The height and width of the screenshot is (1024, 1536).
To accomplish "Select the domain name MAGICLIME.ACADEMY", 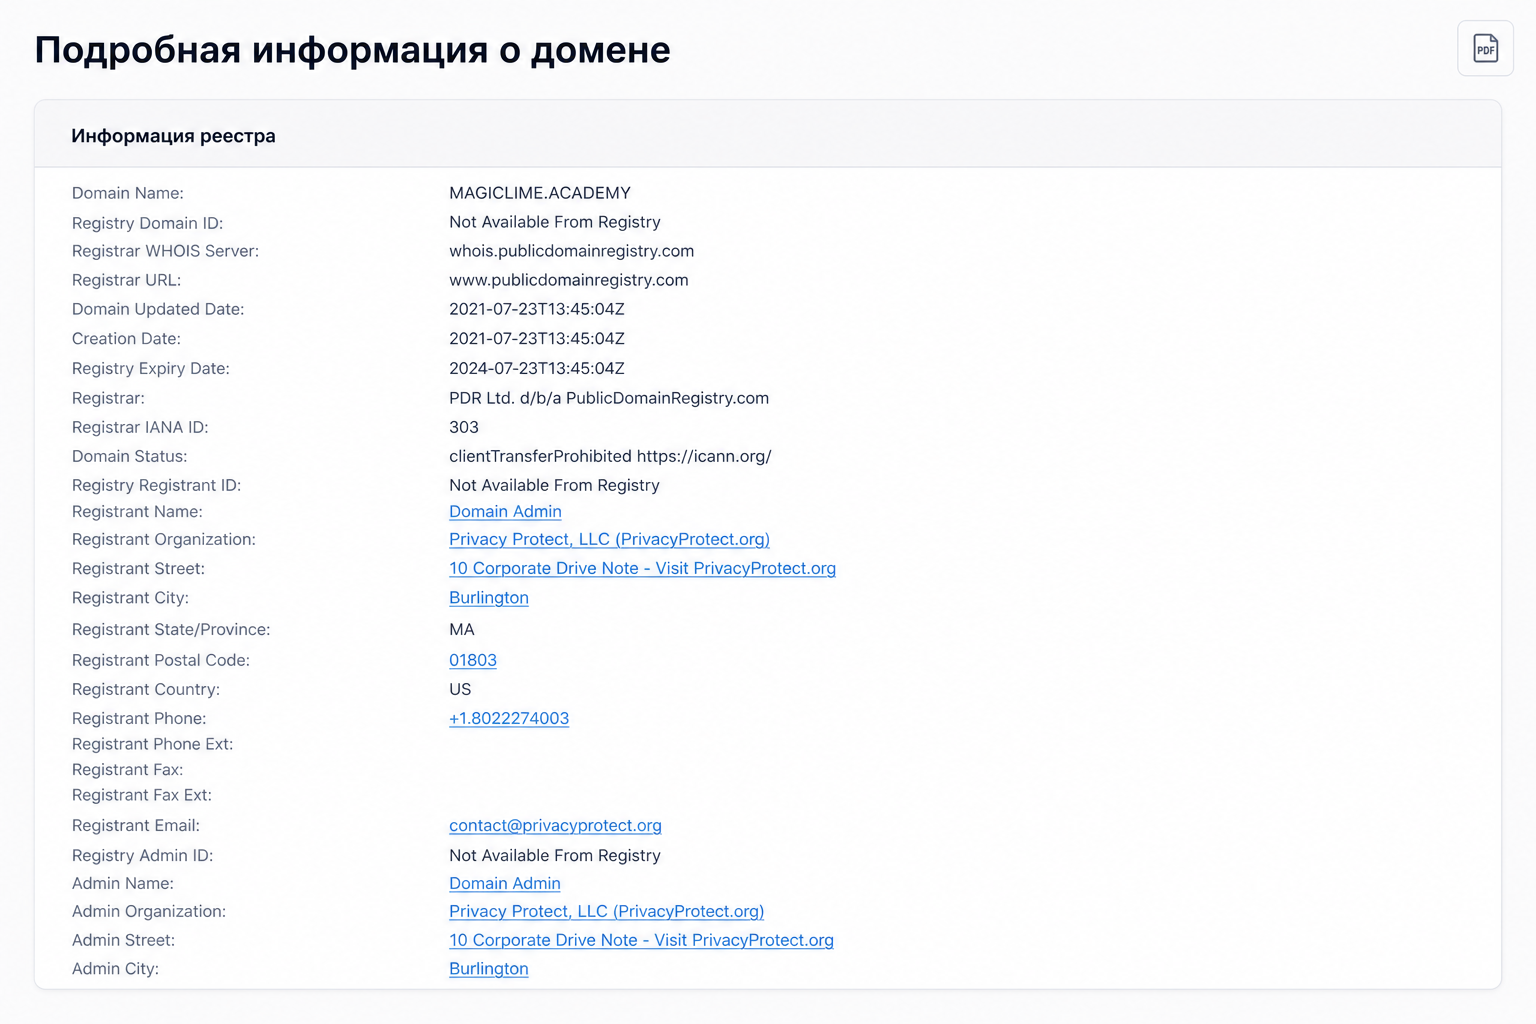I will (x=540, y=193).
